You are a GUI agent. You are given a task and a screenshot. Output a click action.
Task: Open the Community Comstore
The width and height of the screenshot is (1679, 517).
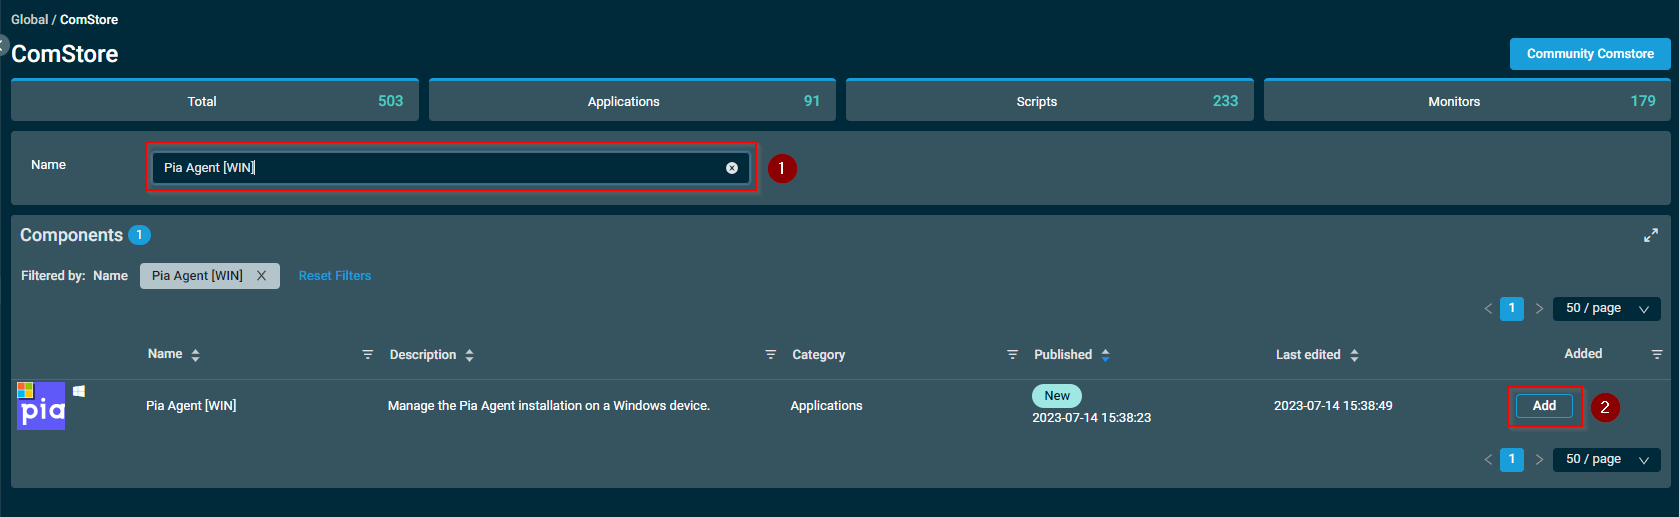1590,54
